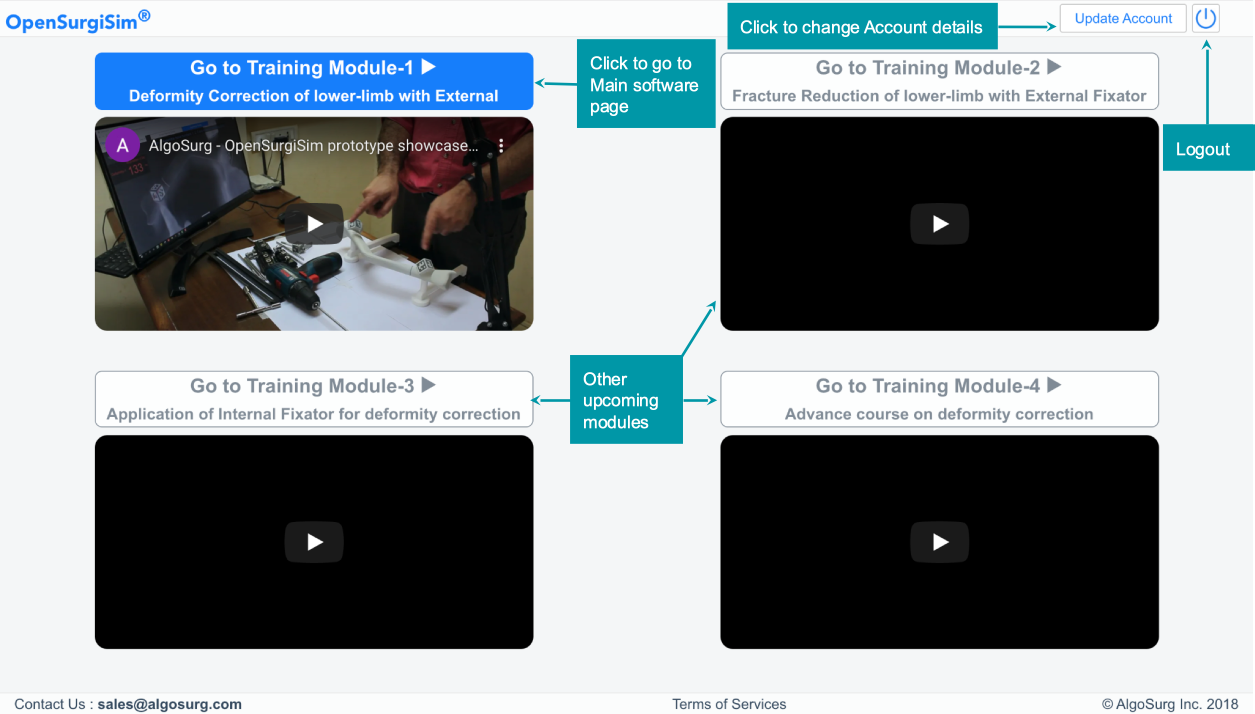This screenshot has height=714, width=1255.
Task: Select Go to Training Module-4 button
Action: click(939, 399)
